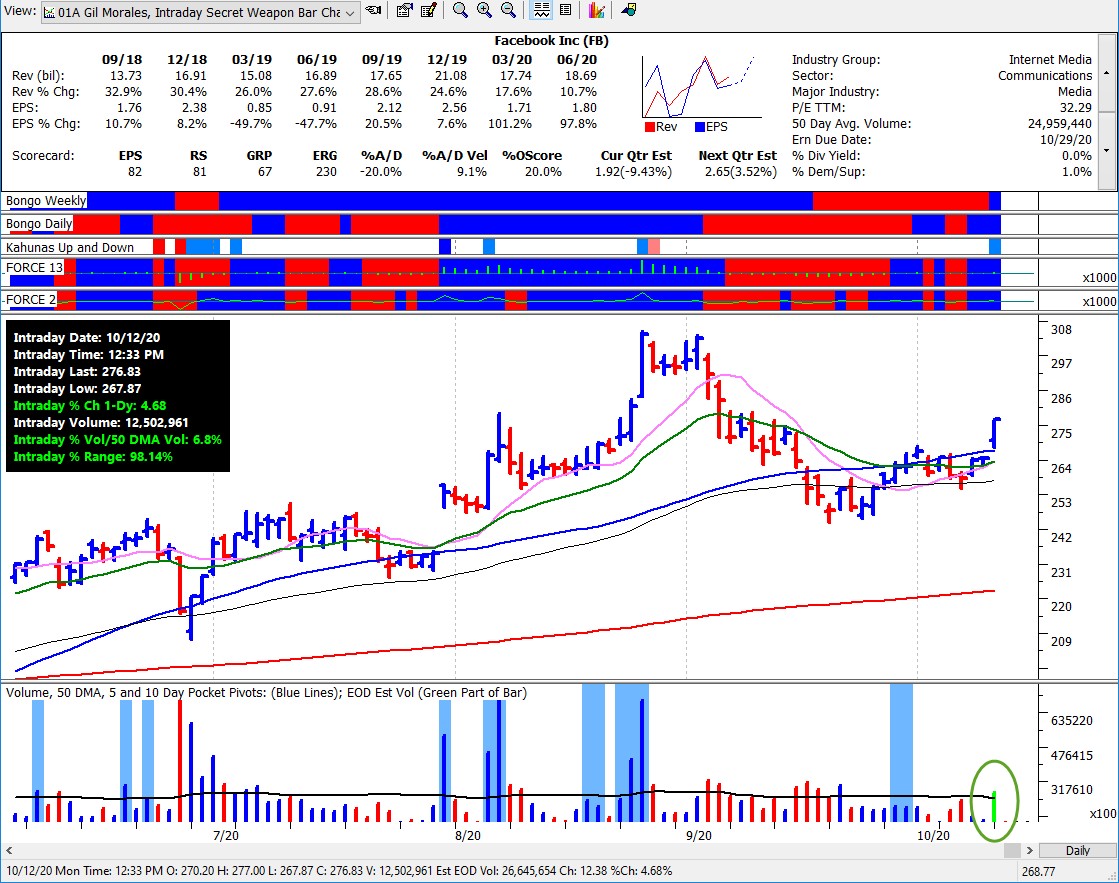The image size is (1119, 883).
Task: Click the P/E TTM value 32.29
Action: 1075,108
